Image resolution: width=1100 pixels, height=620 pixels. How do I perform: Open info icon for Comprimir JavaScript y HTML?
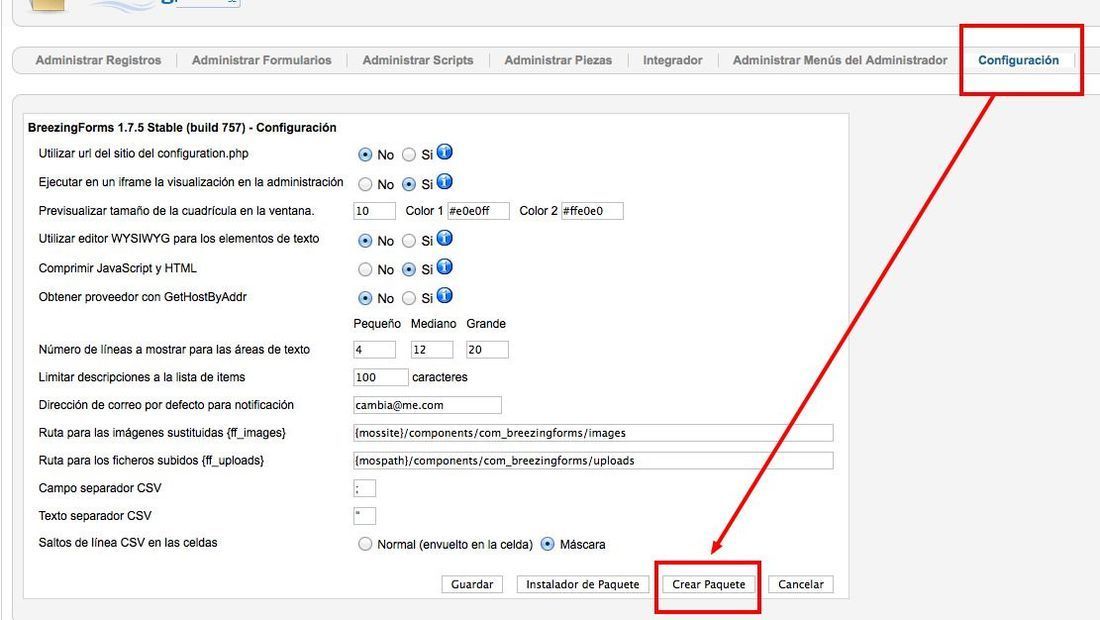(x=445, y=267)
